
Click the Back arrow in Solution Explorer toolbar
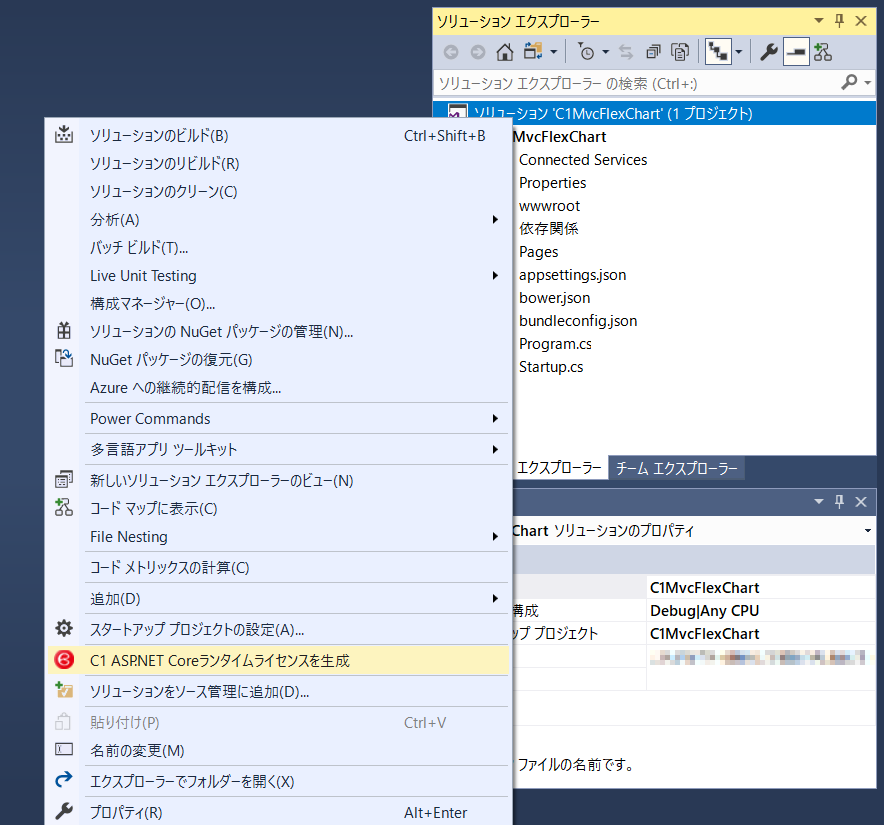451,52
